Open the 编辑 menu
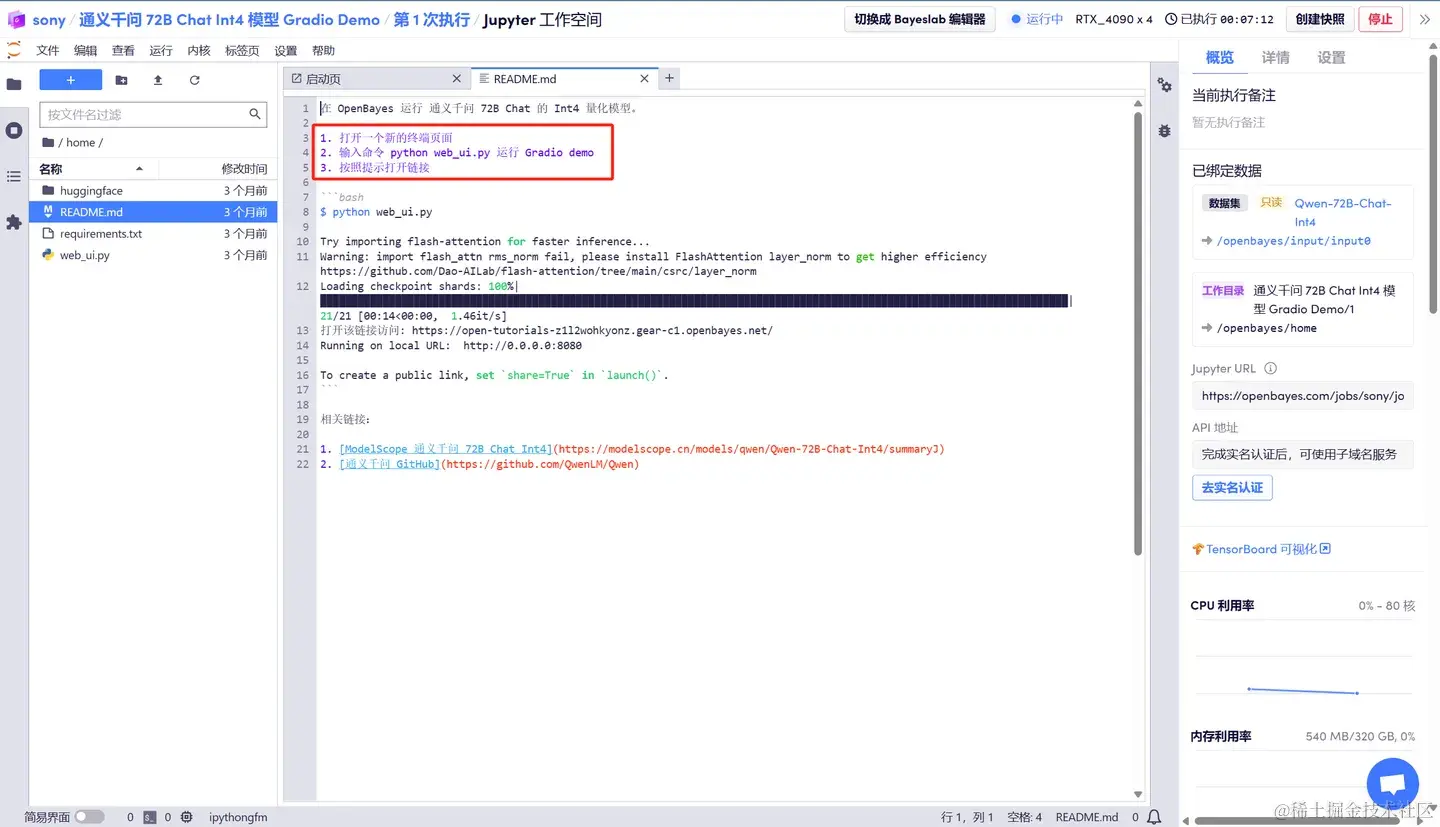This screenshot has width=1440, height=827. 86,50
